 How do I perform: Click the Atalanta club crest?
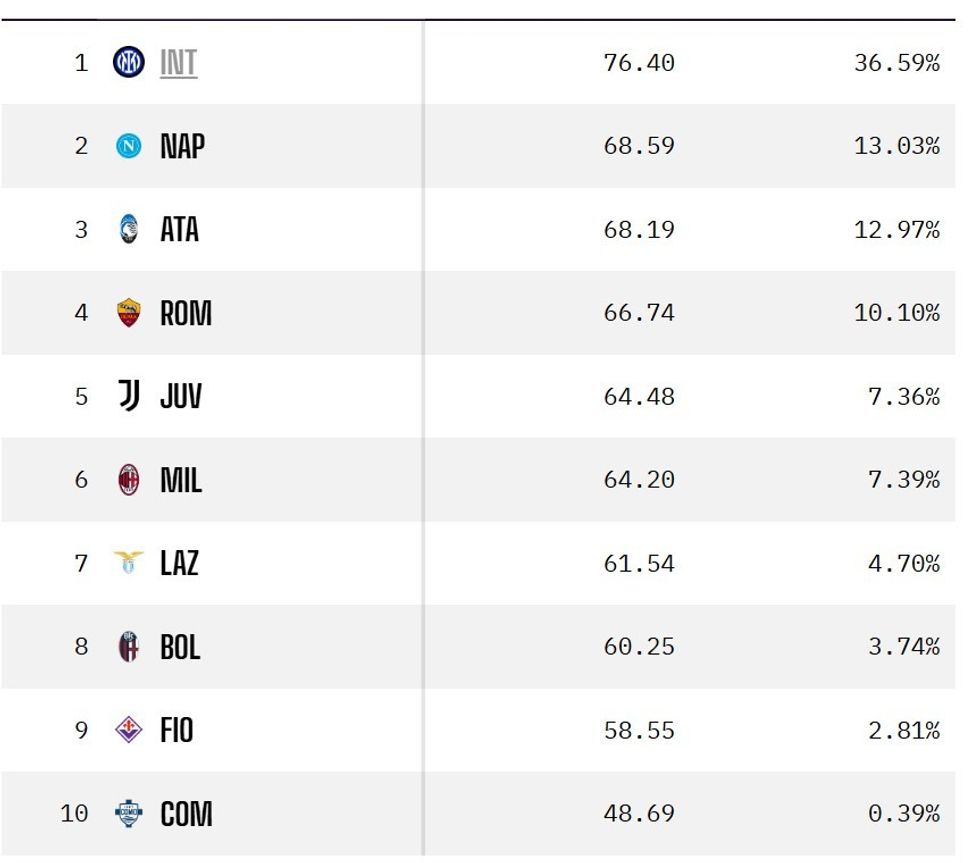click(x=128, y=229)
